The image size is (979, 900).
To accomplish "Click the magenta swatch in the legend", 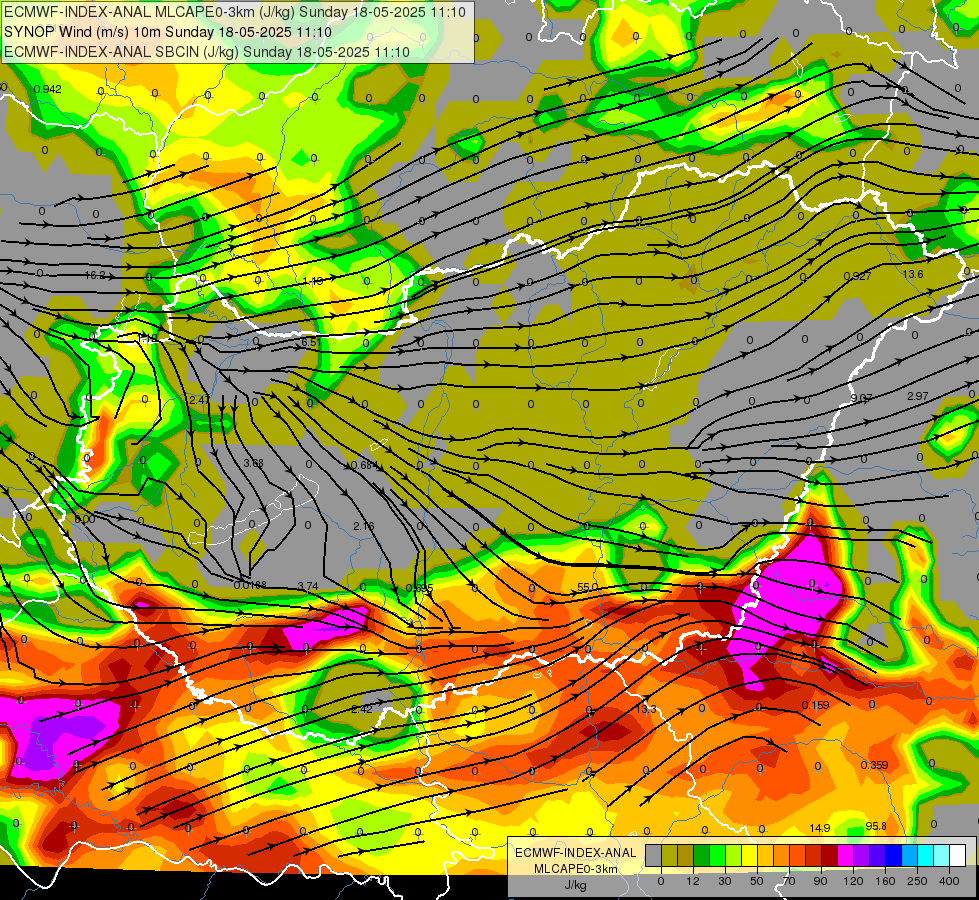I will (845, 855).
